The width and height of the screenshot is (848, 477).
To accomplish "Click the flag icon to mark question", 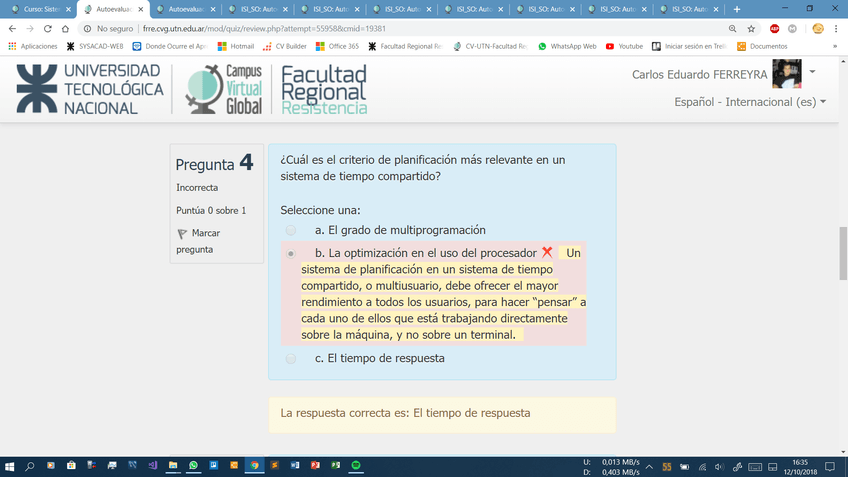I will pyautogui.click(x=182, y=234).
